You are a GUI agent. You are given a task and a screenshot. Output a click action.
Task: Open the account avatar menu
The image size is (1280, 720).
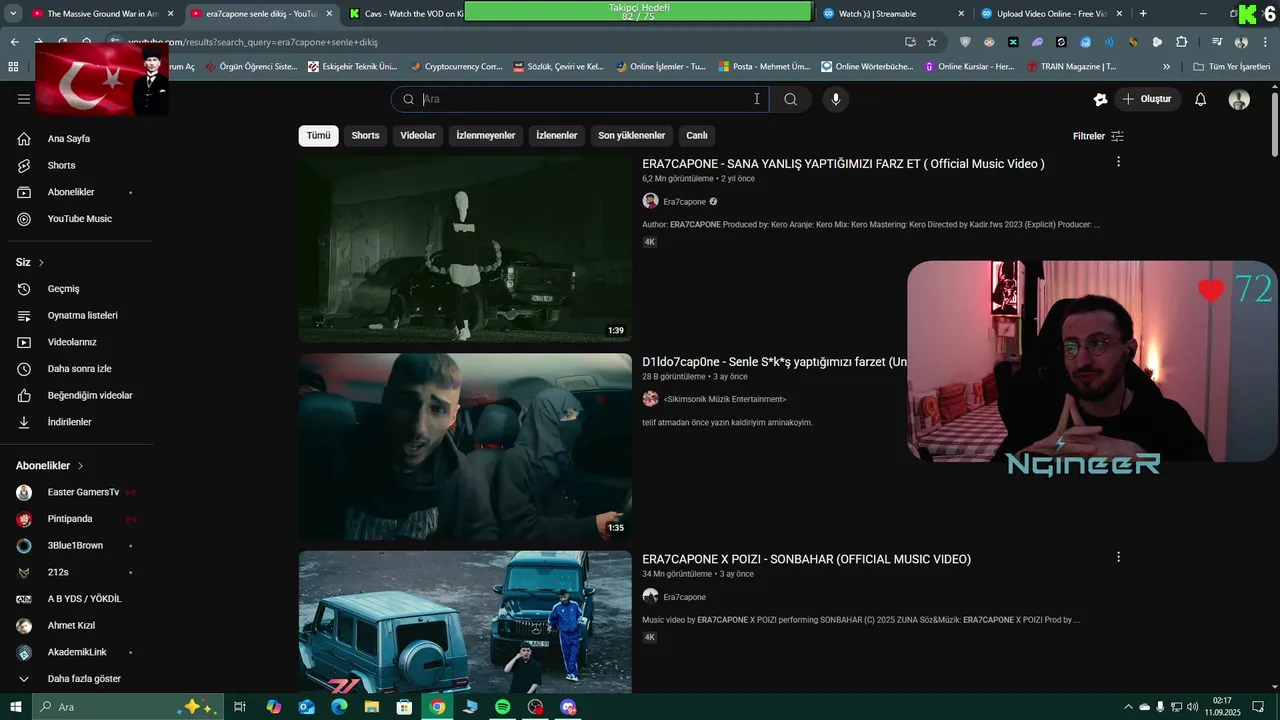1239,99
